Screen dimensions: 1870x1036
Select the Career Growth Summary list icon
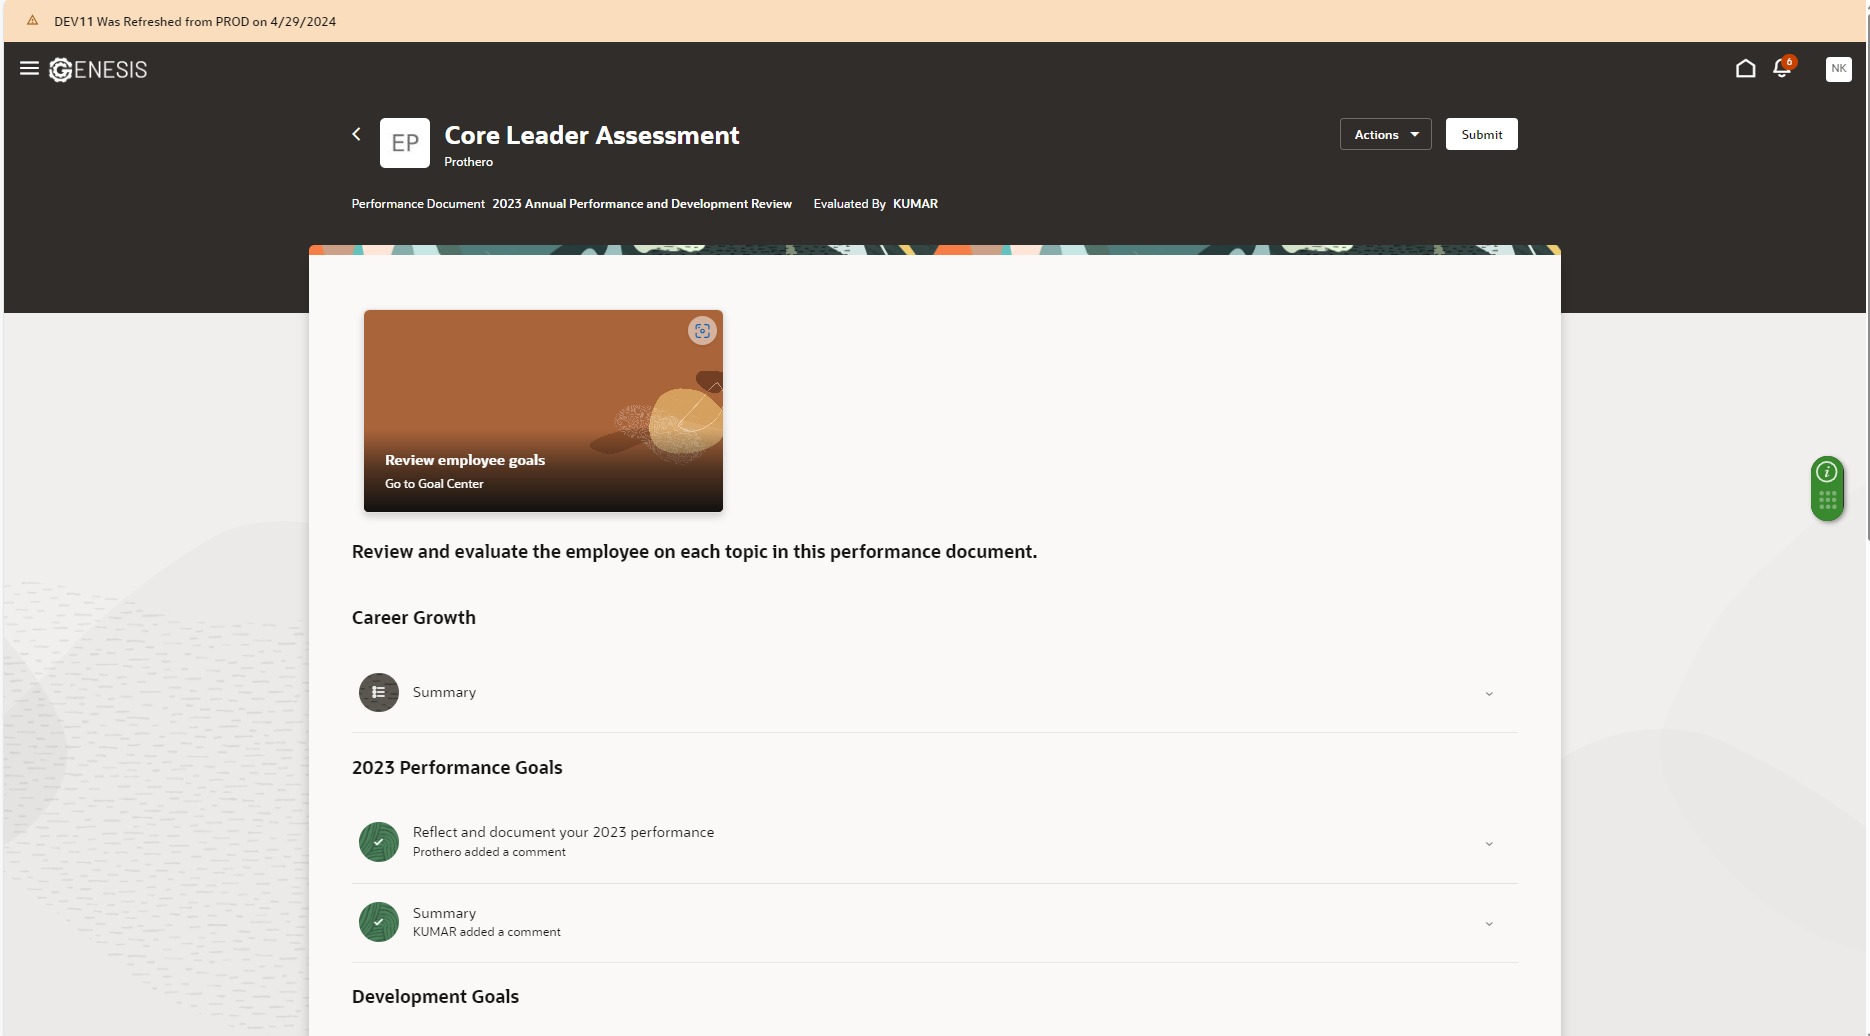coord(378,691)
